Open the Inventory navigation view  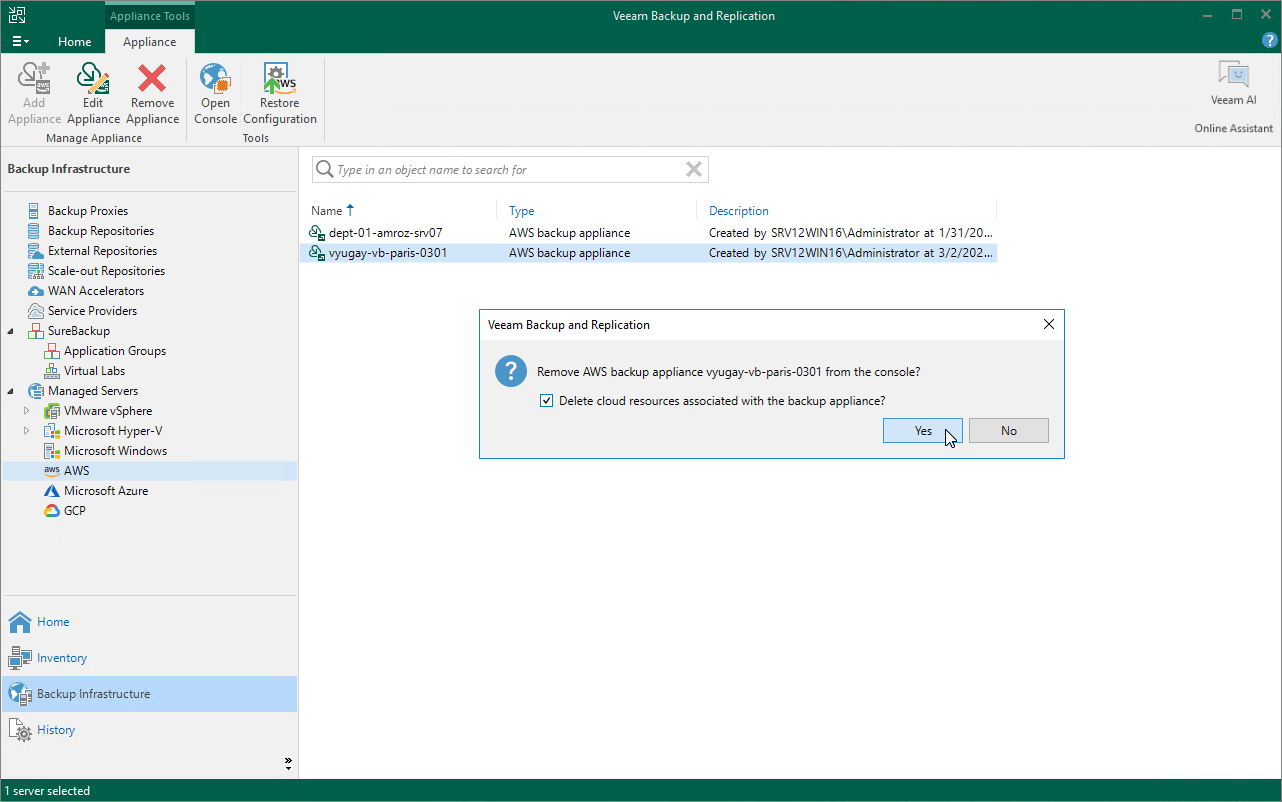coord(62,658)
